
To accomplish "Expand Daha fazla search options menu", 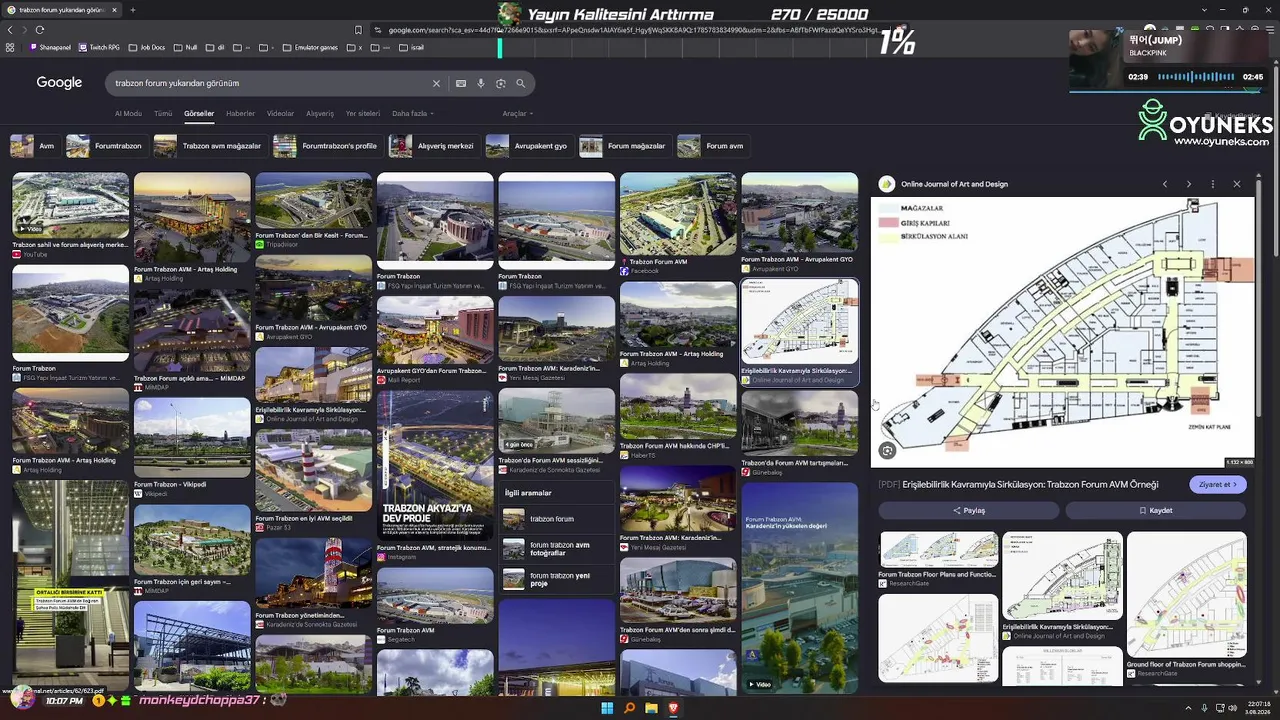I will [x=412, y=114].
